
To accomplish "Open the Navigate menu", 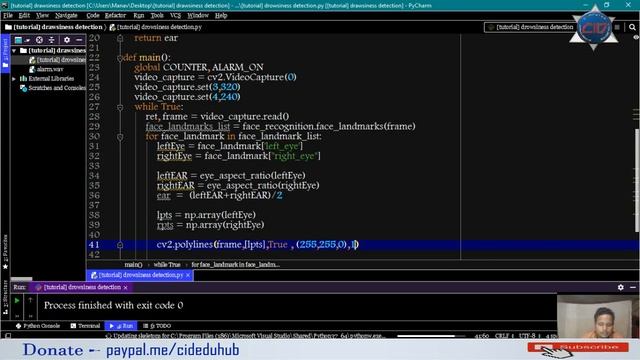I will coord(66,16).
